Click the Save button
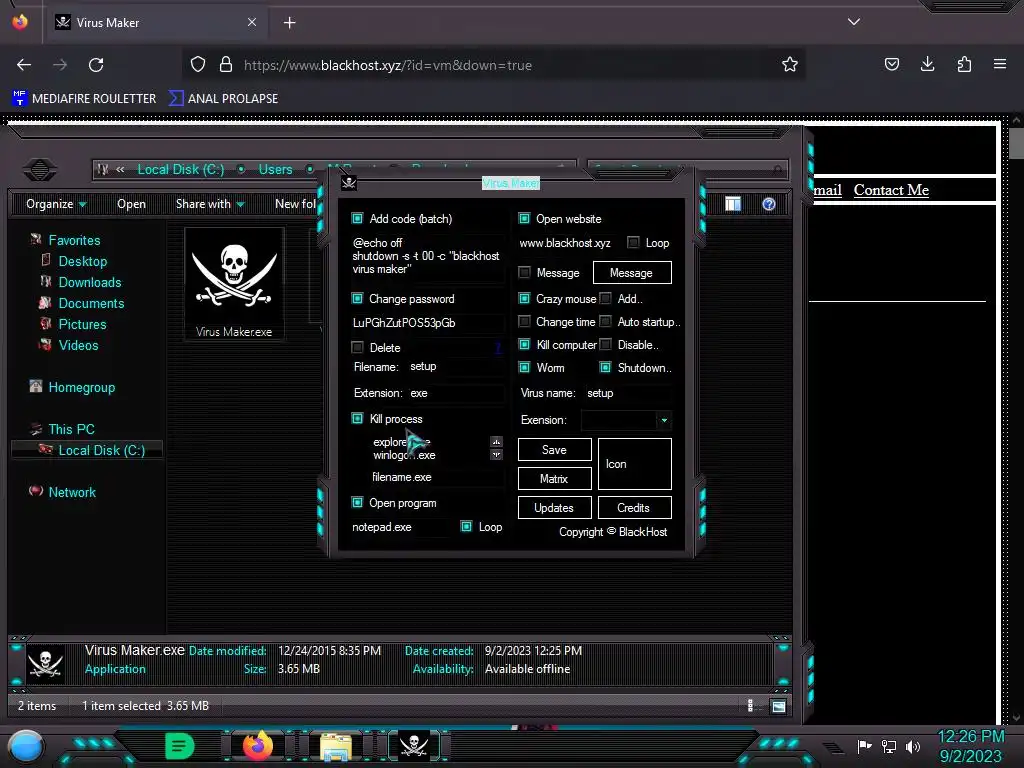The height and width of the screenshot is (768, 1024). coord(554,450)
